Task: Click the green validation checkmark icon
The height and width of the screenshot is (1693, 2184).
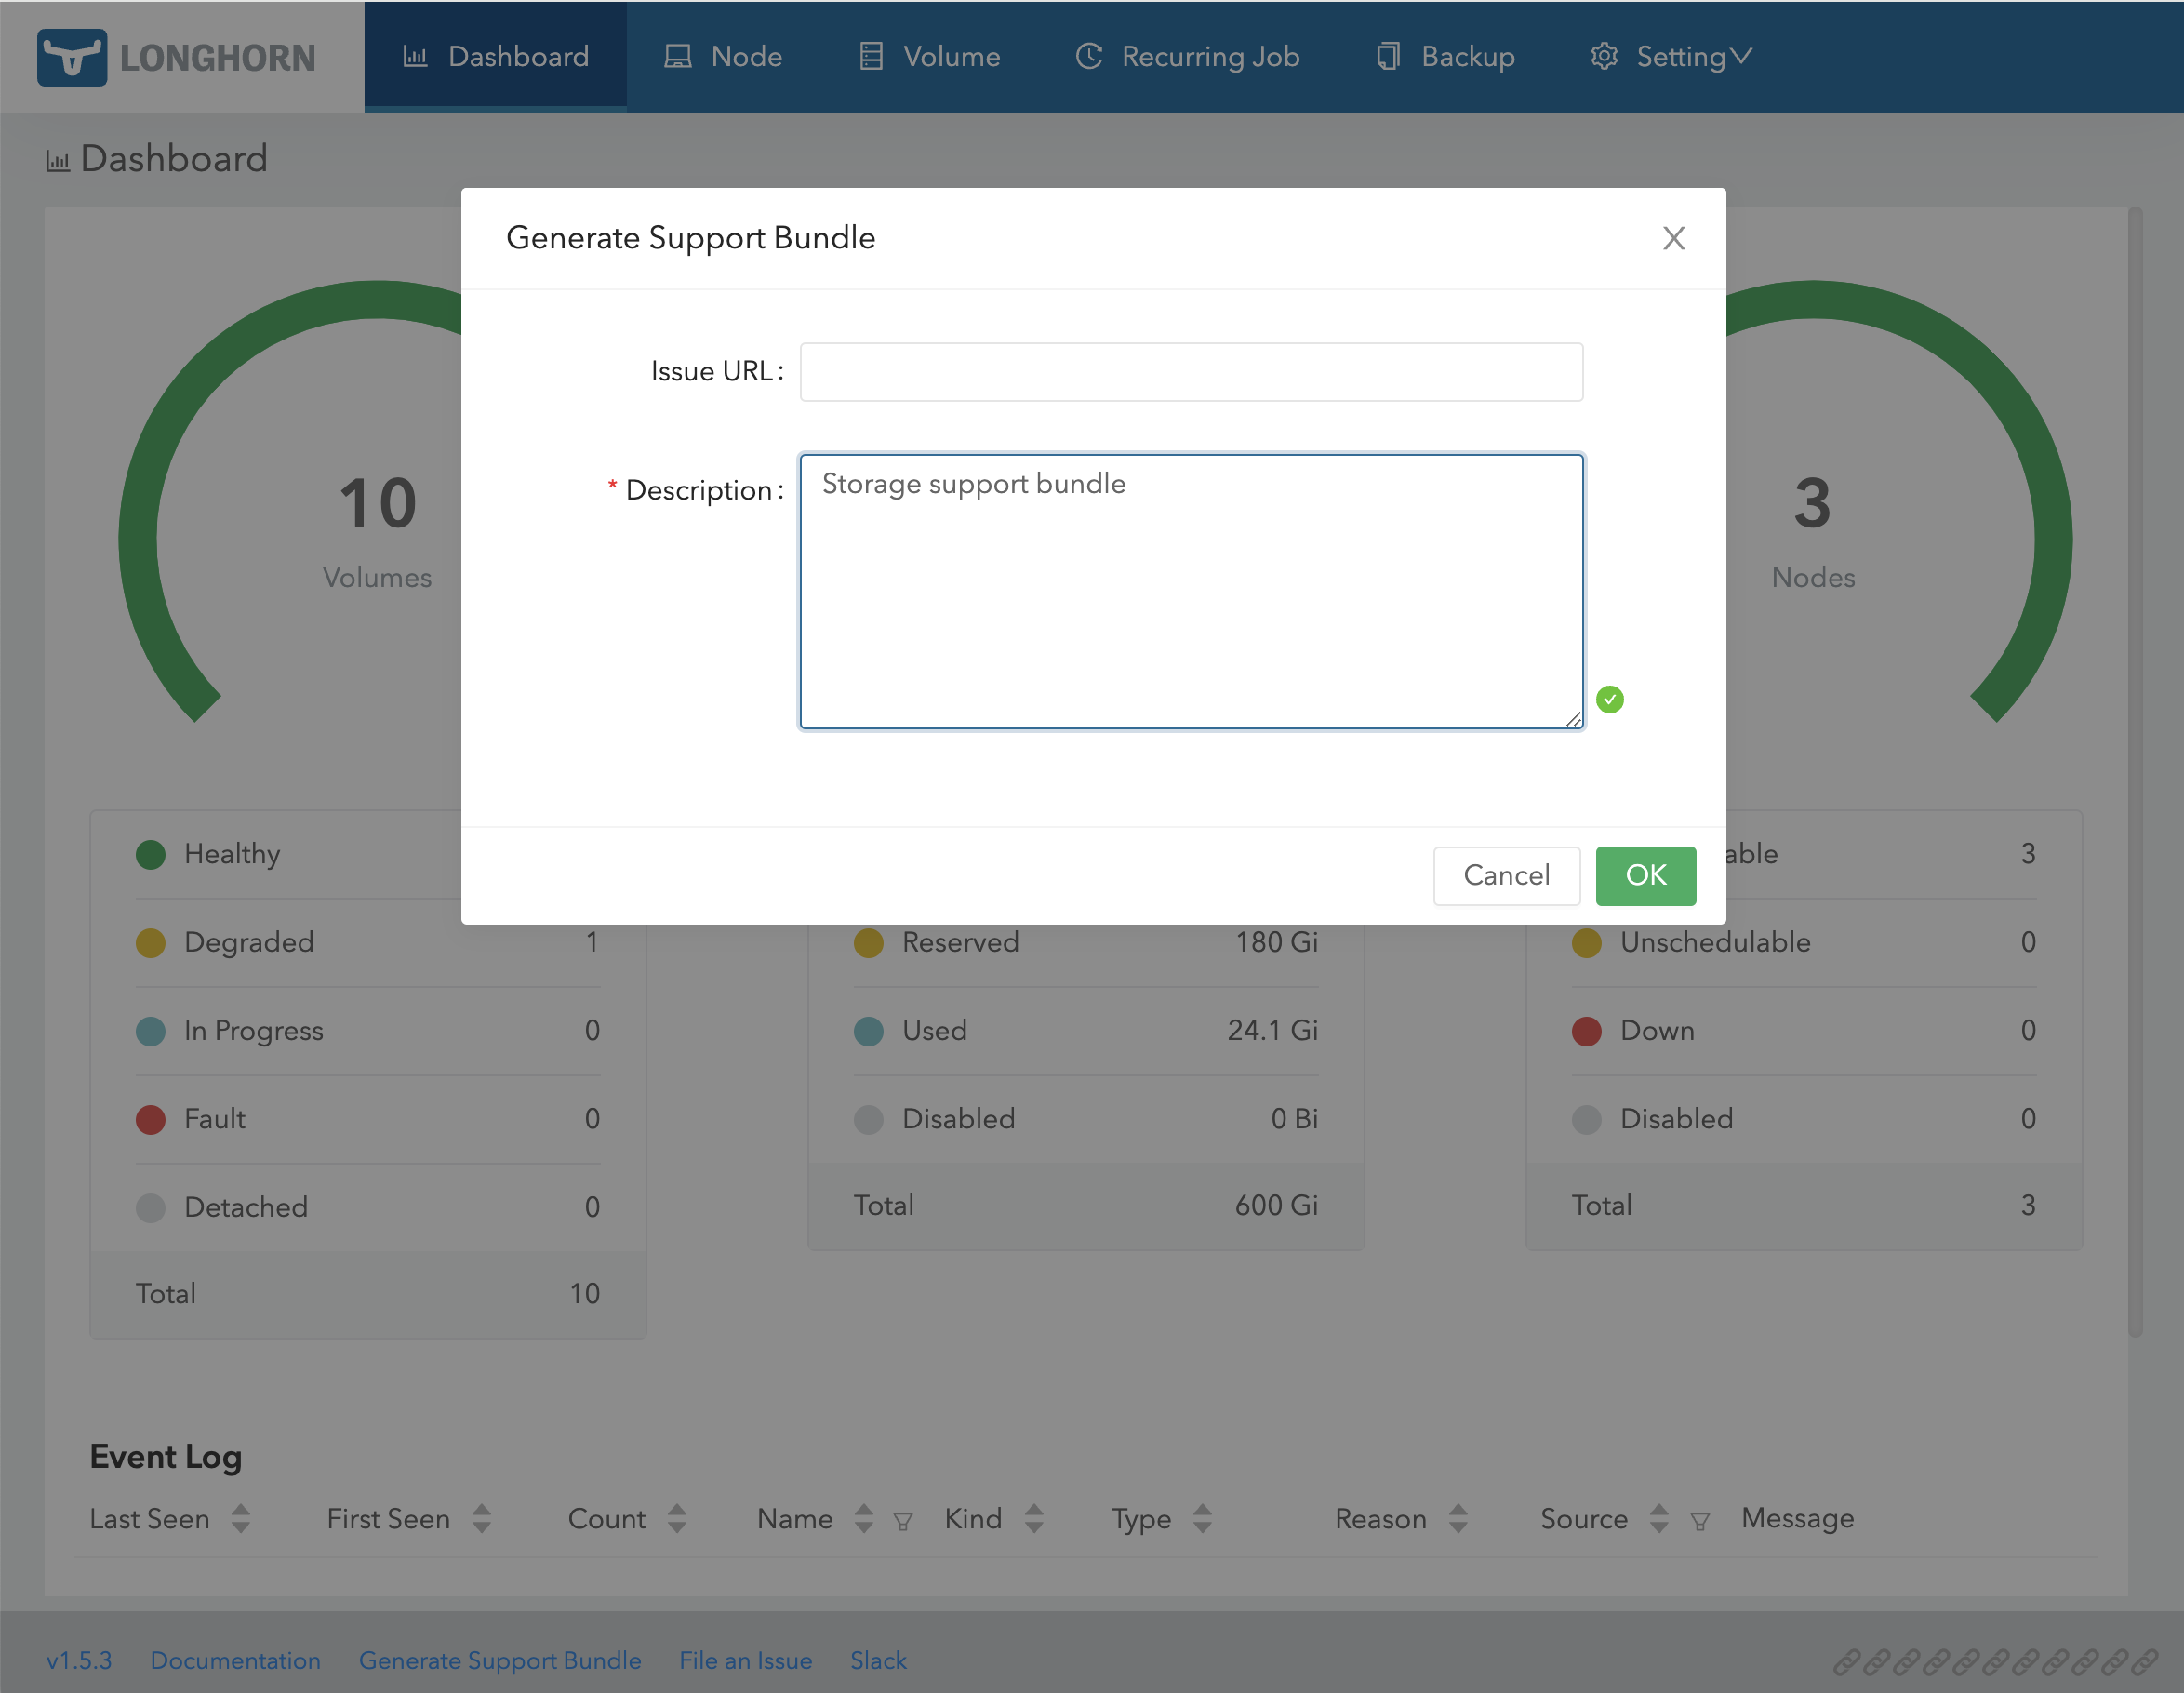Action: pyautogui.click(x=1609, y=699)
